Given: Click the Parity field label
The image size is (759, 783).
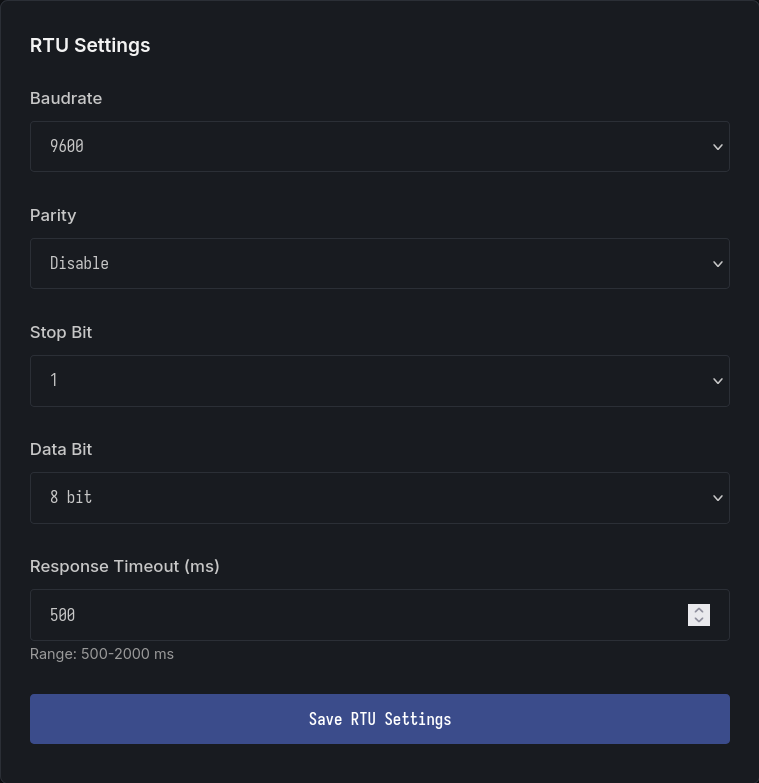Looking at the screenshot, I should pos(53,215).
